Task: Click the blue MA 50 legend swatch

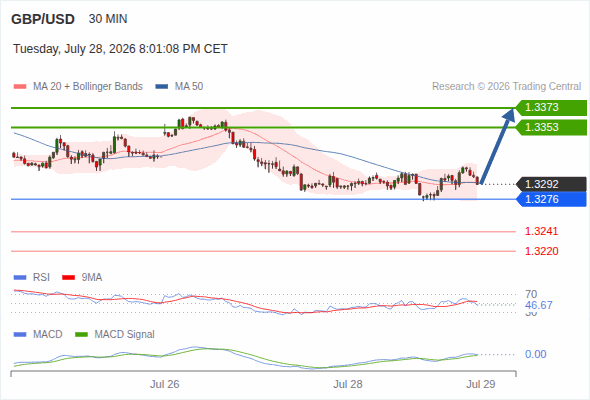Action: point(162,87)
